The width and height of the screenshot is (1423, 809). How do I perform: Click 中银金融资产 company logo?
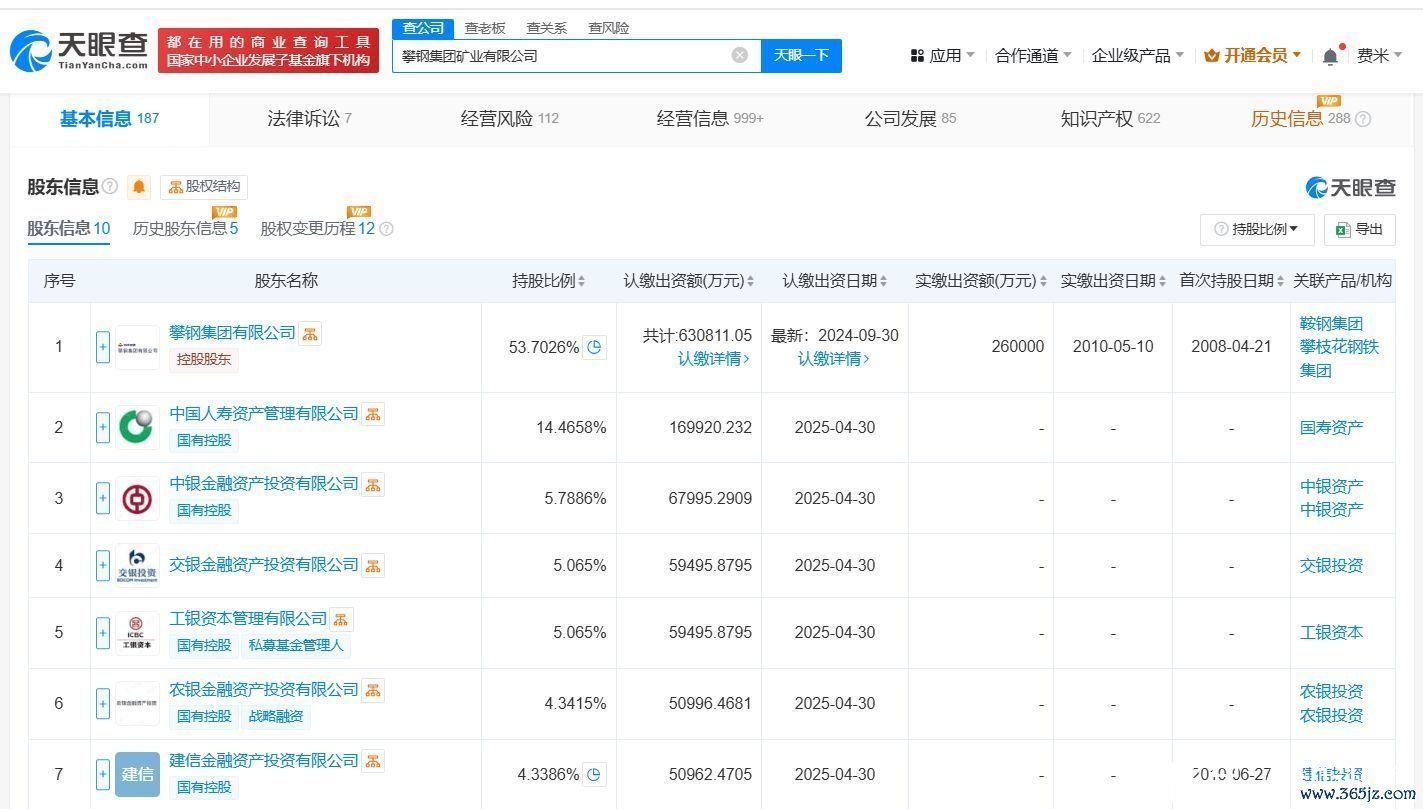pos(137,499)
